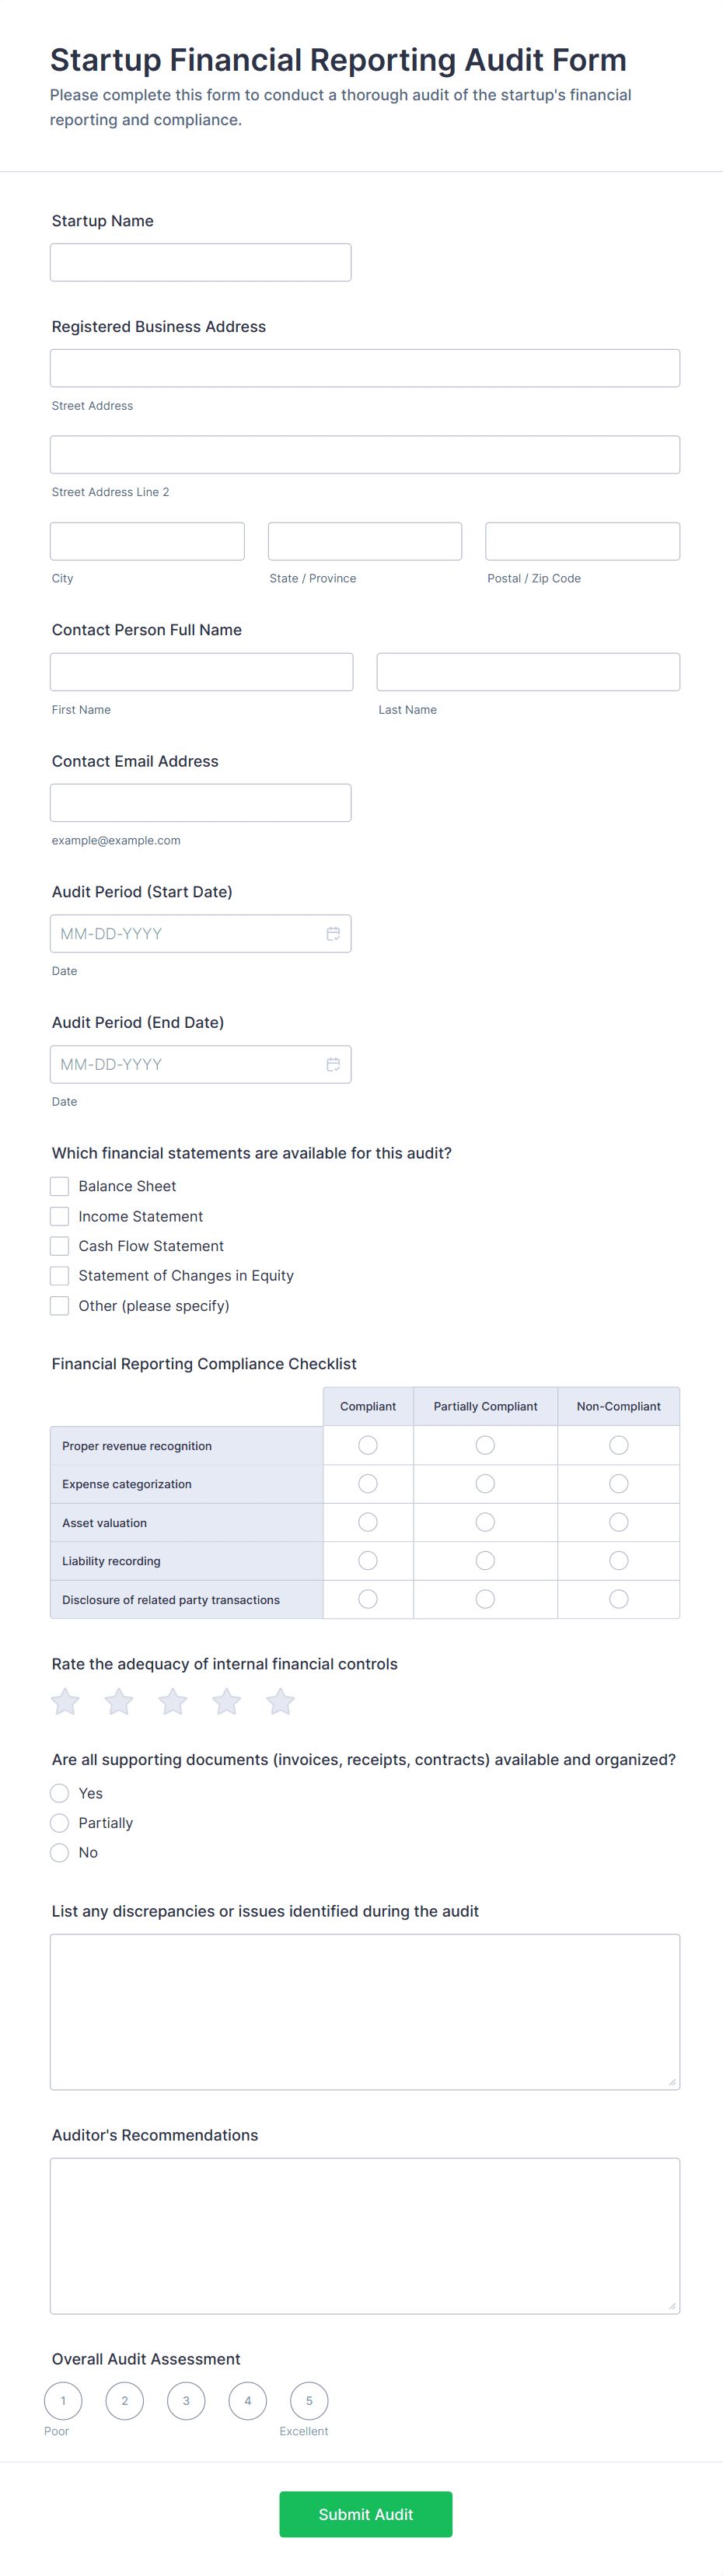Rate internal financial controls four stars
723x2576 pixels.
click(x=227, y=1701)
